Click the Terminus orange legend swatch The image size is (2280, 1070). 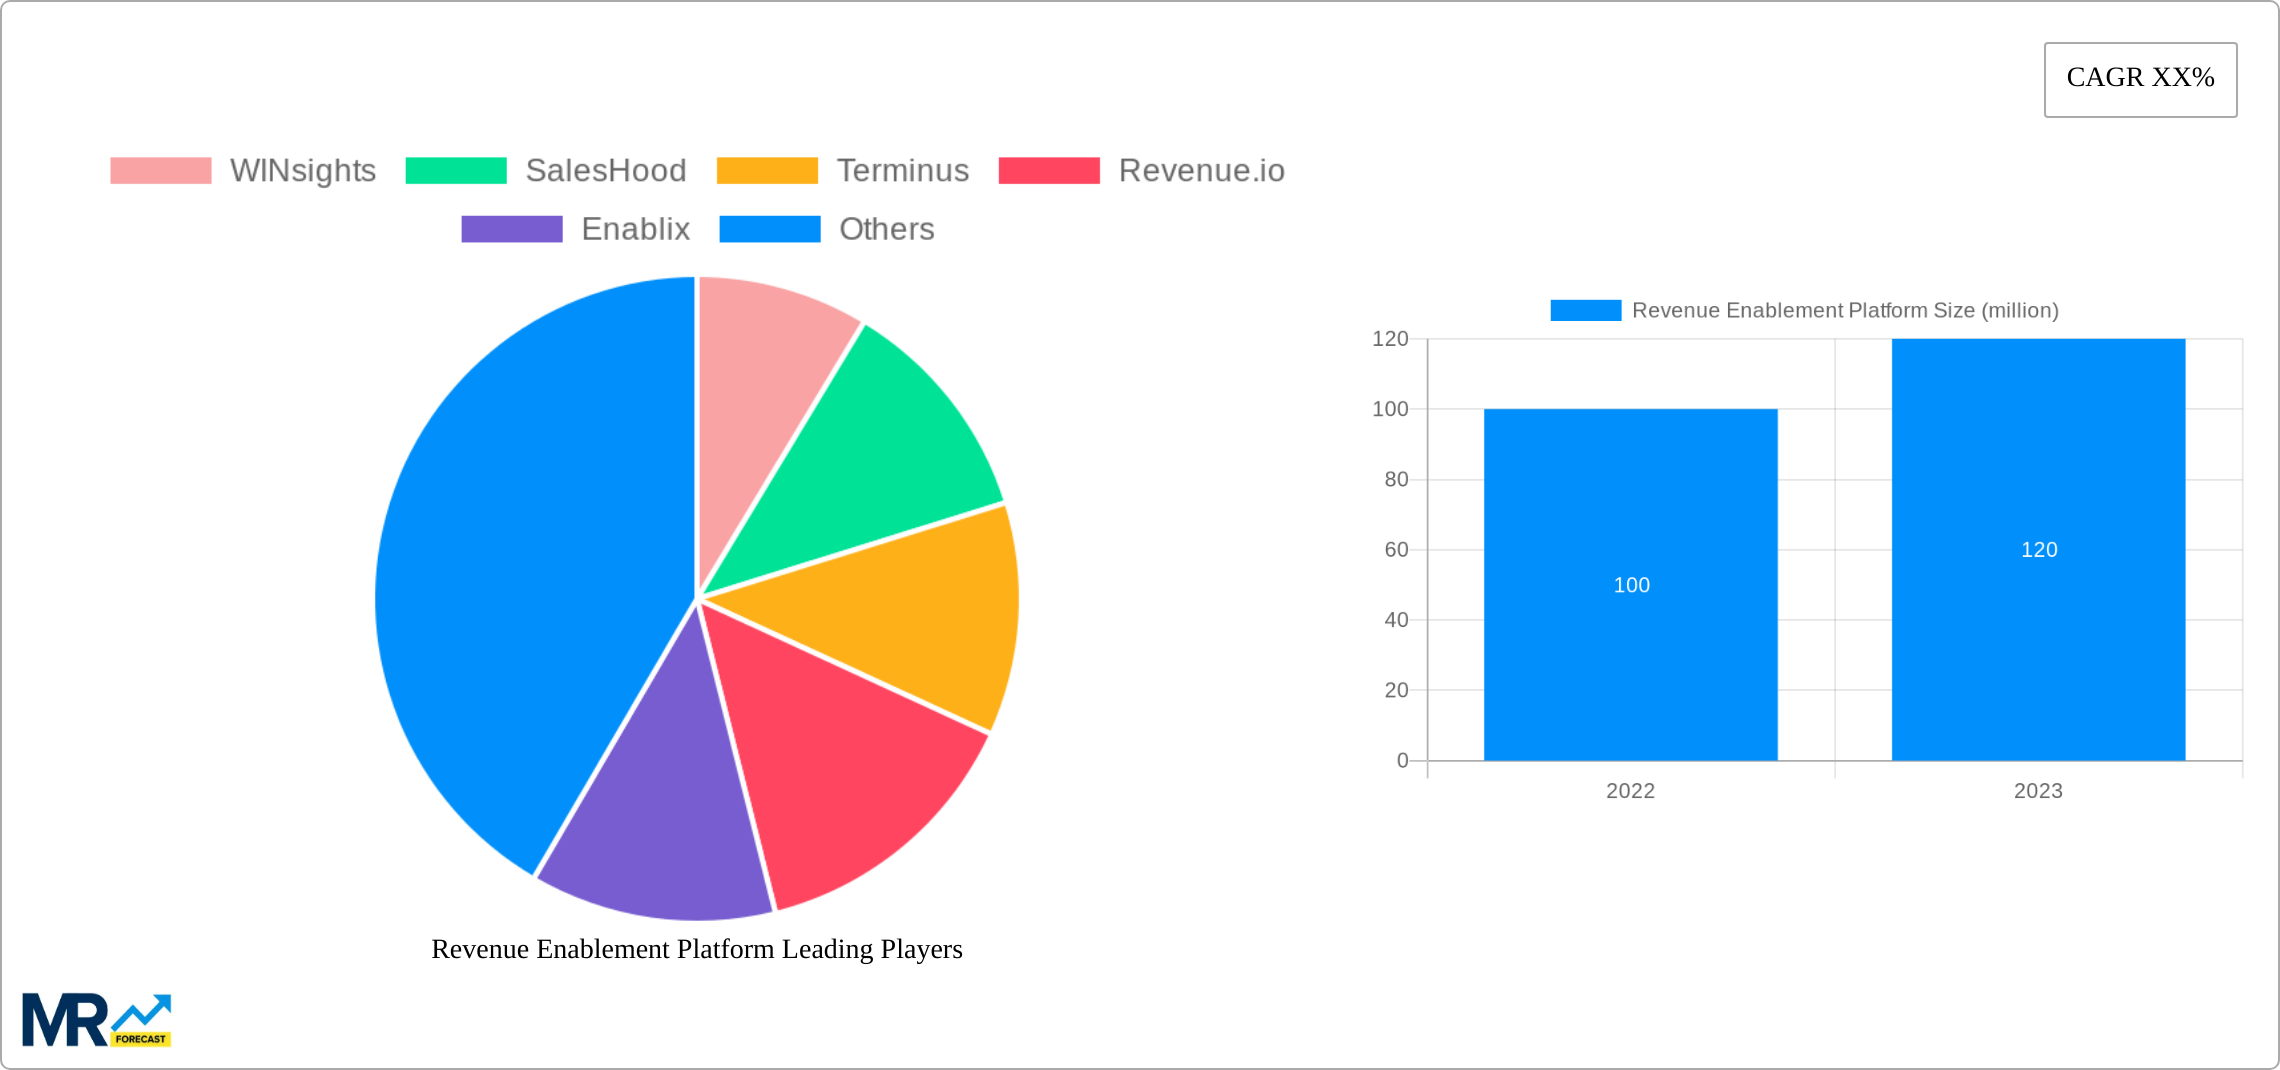coord(770,170)
